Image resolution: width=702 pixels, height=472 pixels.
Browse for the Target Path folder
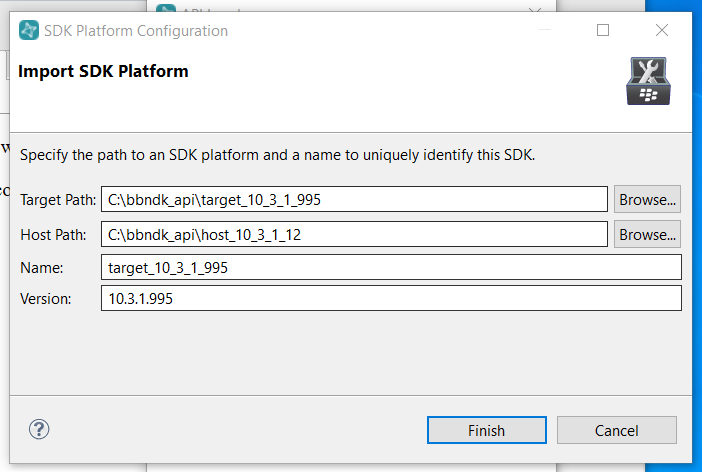point(647,199)
